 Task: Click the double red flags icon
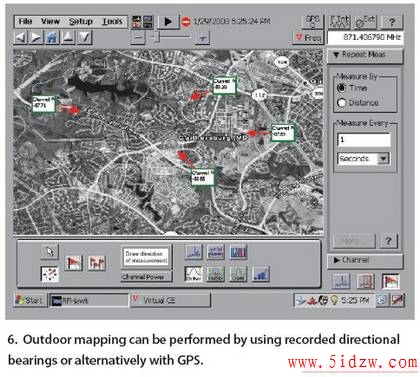(x=97, y=263)
